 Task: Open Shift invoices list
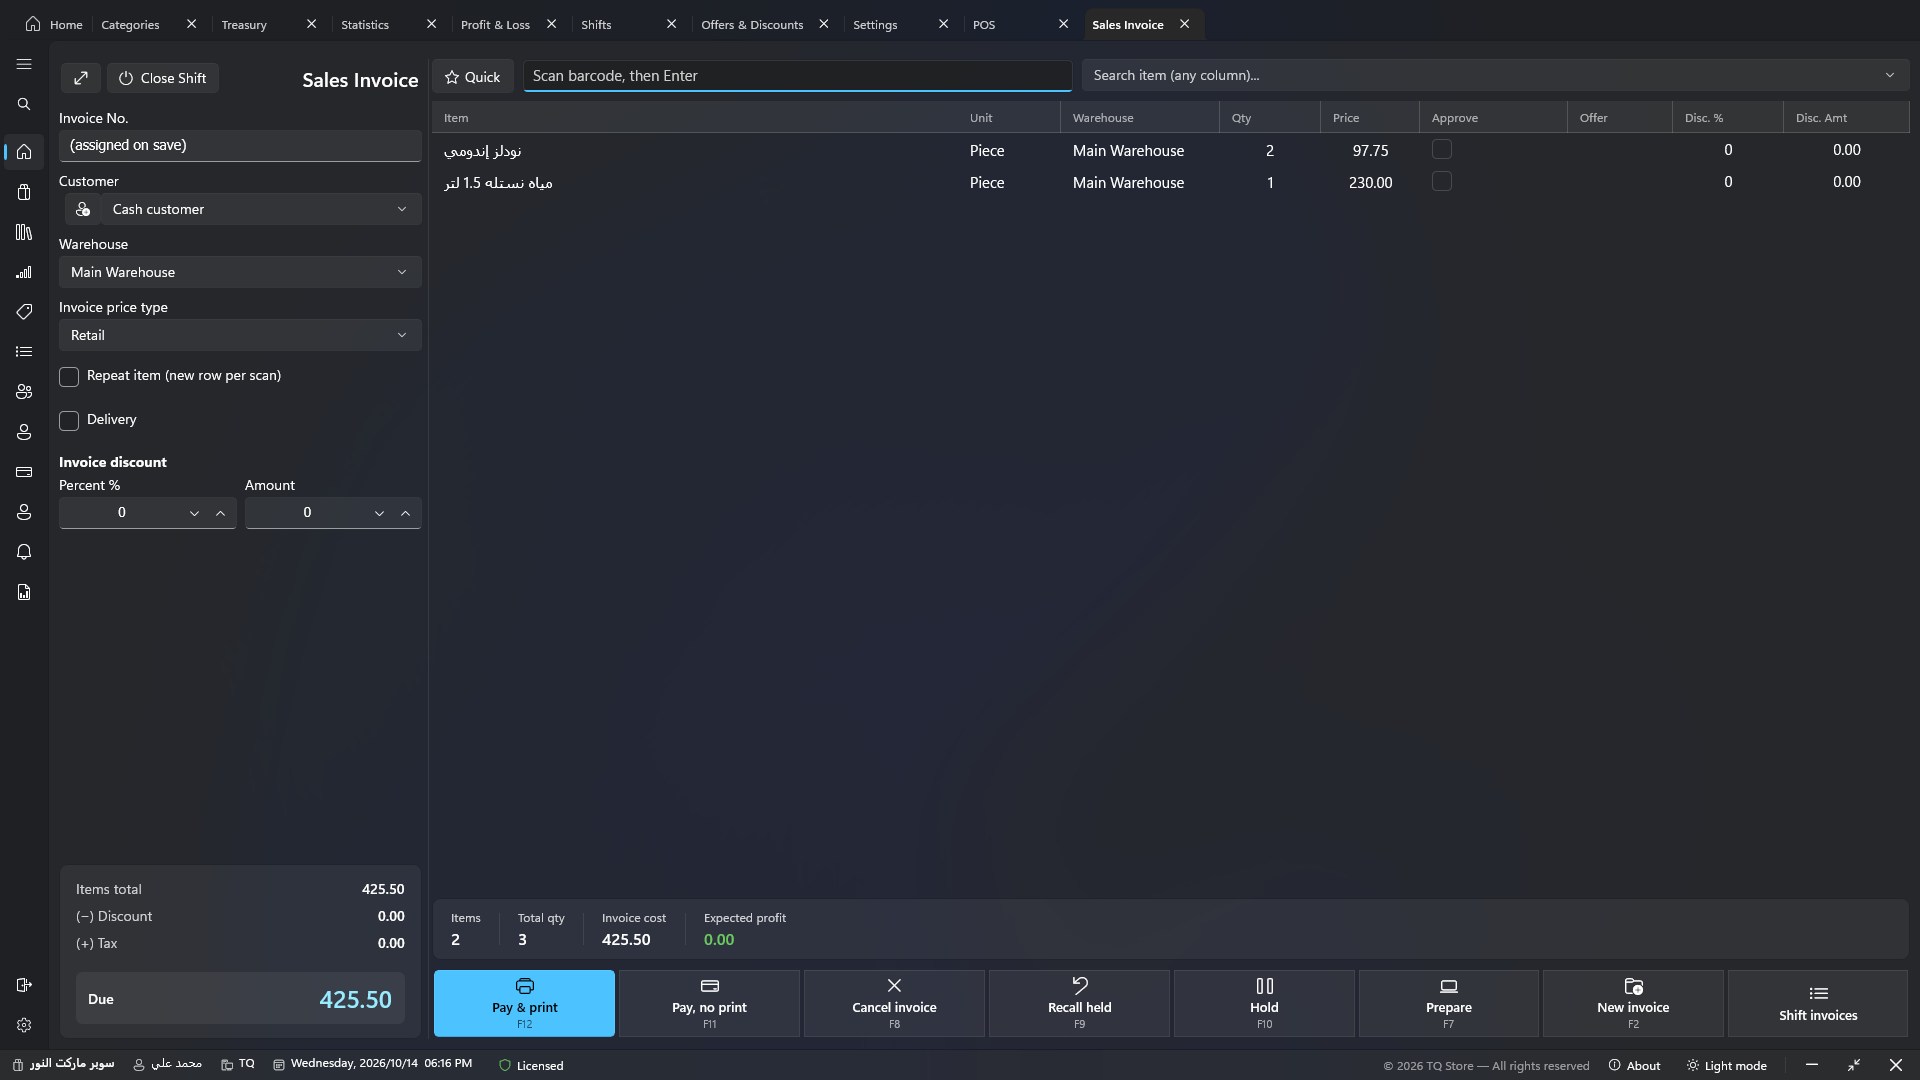pos(1818,1003)
